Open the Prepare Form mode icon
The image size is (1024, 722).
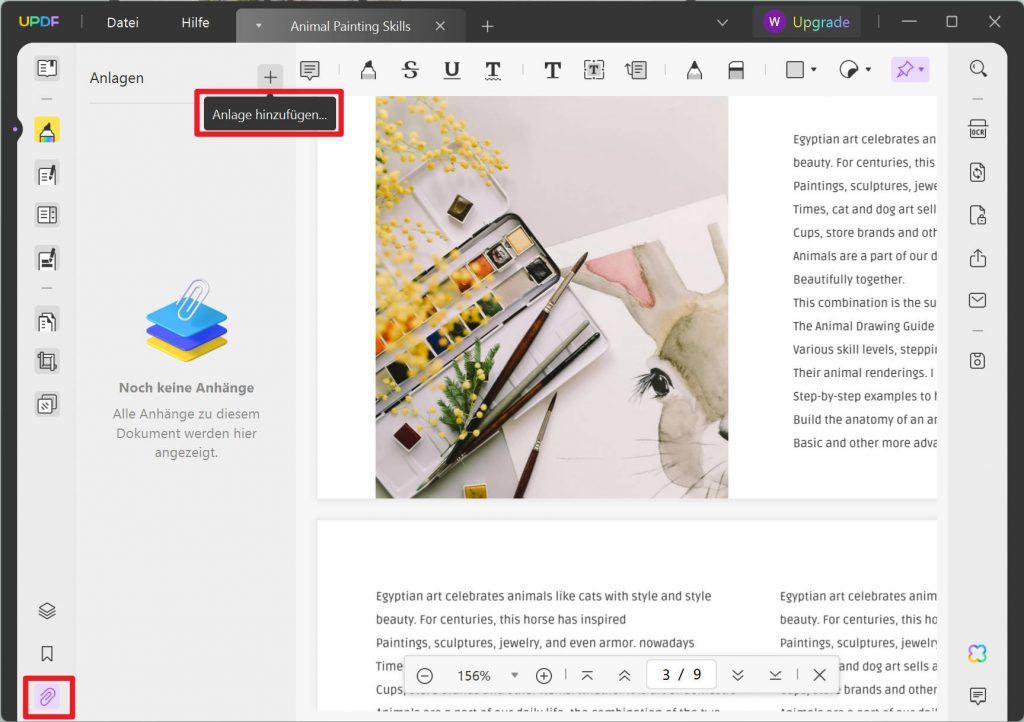point(47,215)
